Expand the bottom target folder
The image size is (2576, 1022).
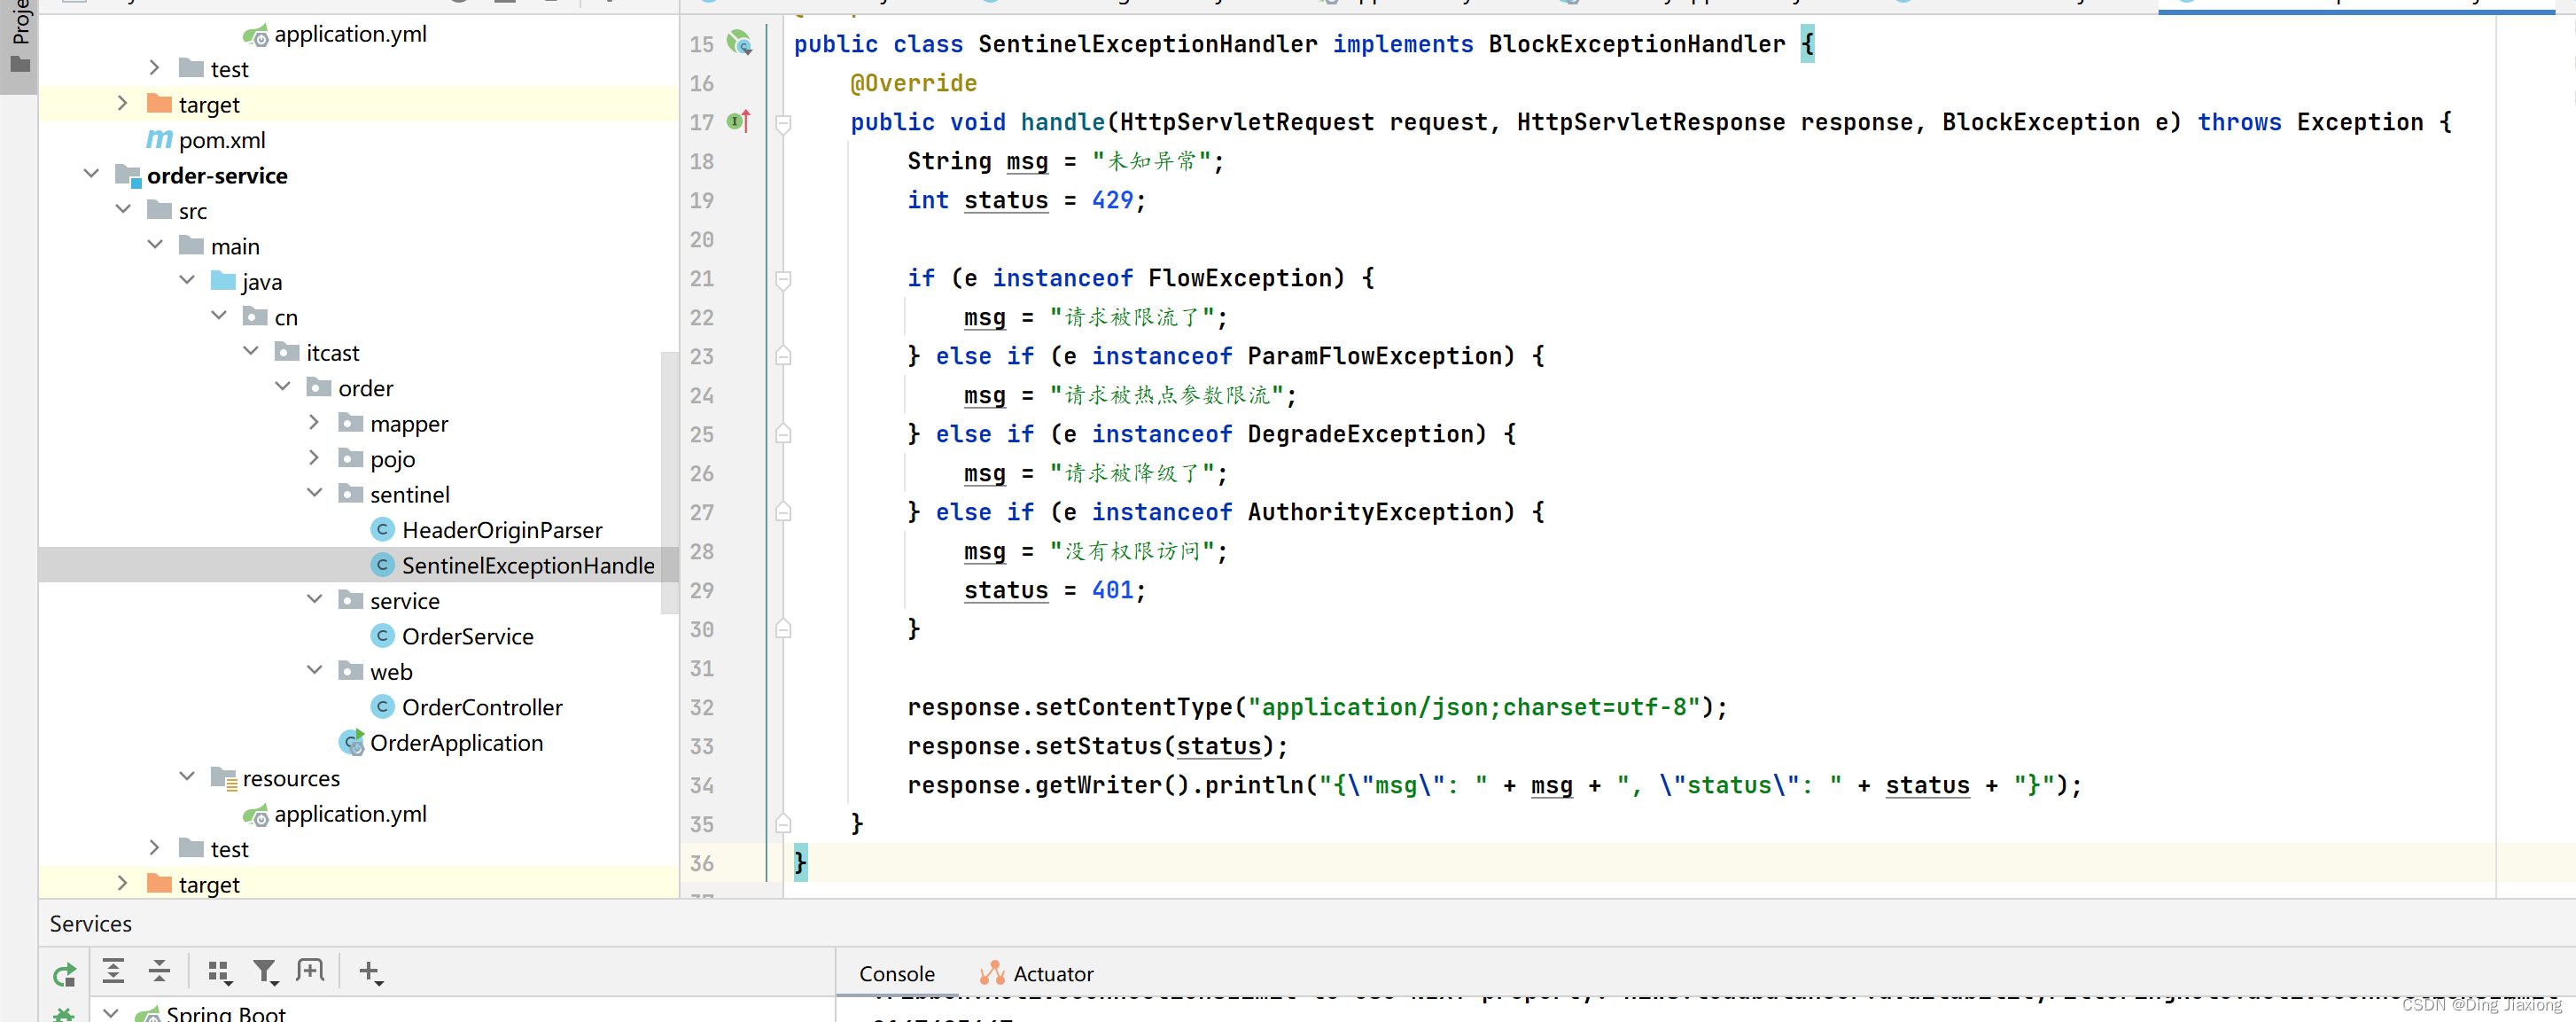(123, 883)
